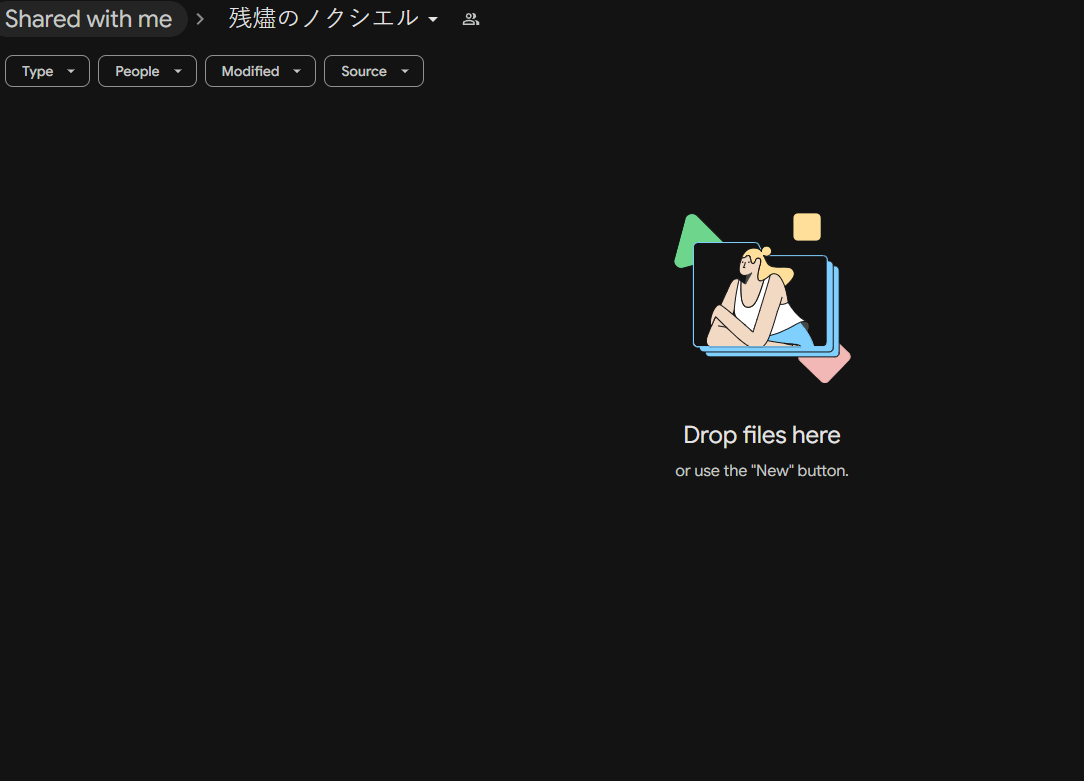Open the Modified filter dropdown

point(261,71)
